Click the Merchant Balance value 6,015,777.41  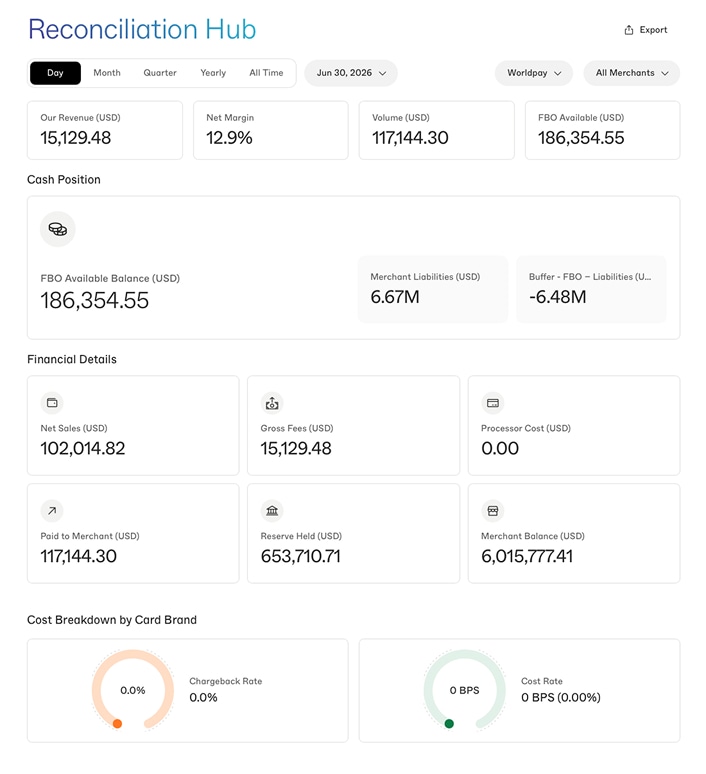pyautogui.click(x=527, y=556)
